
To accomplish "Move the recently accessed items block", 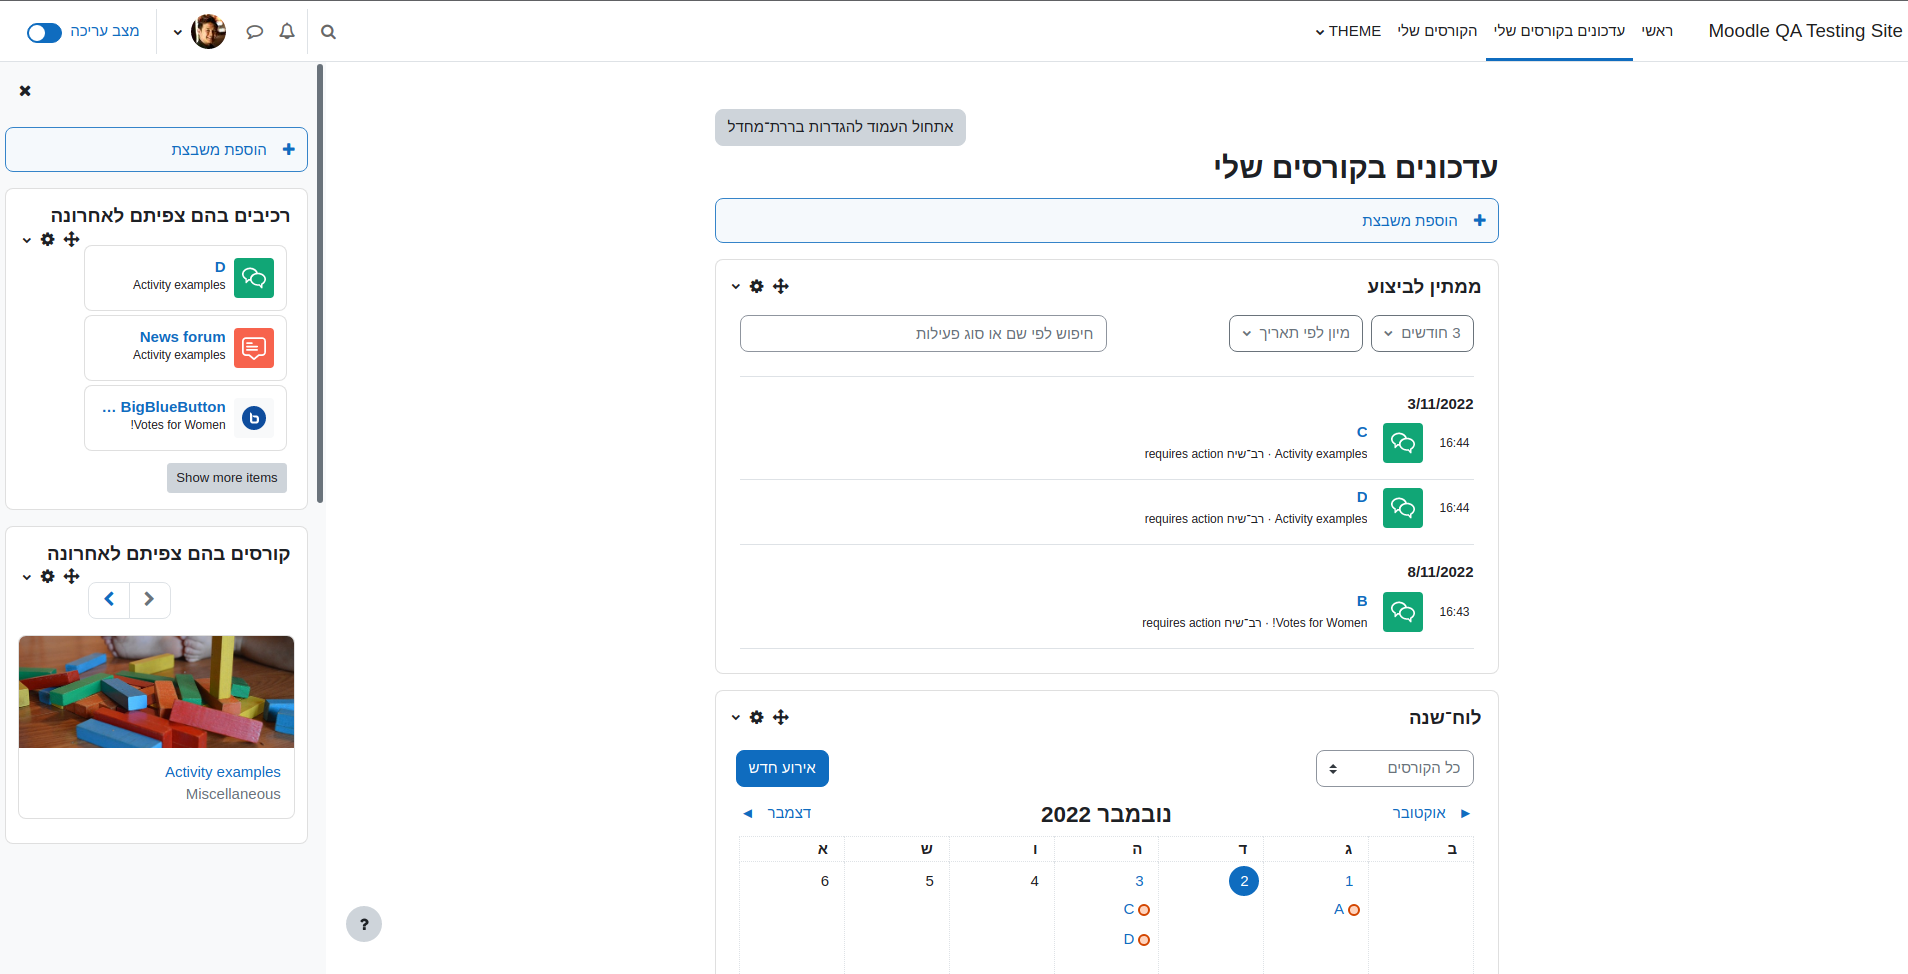I will (x=71, y=239).
